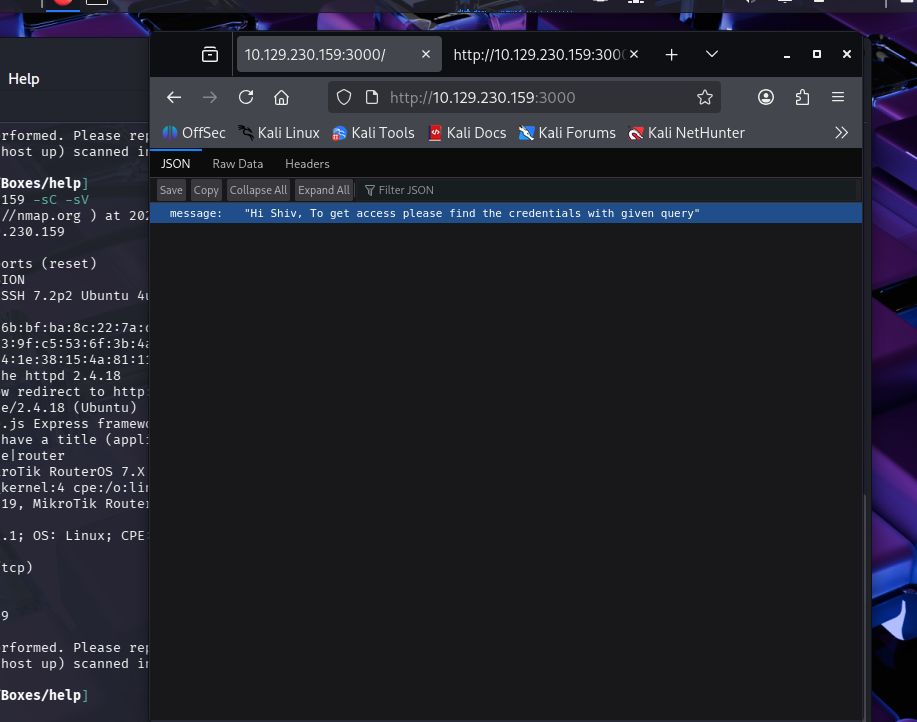Screen dimensions: 917x722
Task: Open the Firefox account icon
Action: pos(766,97)
